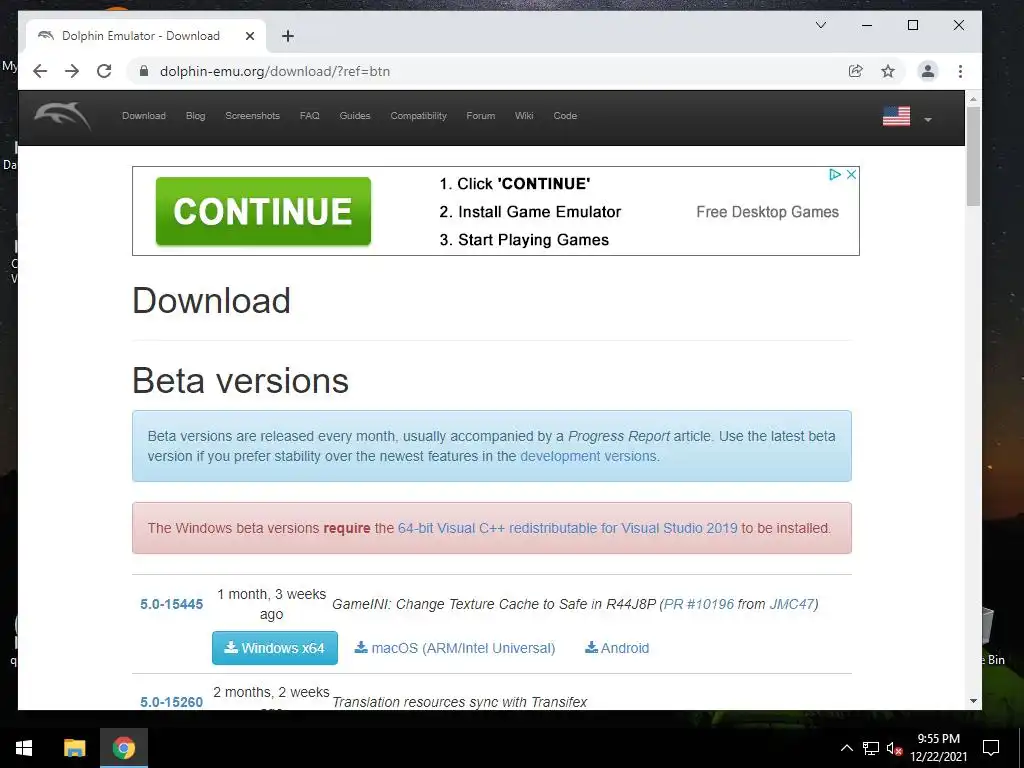Image resolution: width=1024 pixels, height=768 pixels.
Task: Click 'Translation resources sync with Transifex' text
Action: (x=460, y=702)
